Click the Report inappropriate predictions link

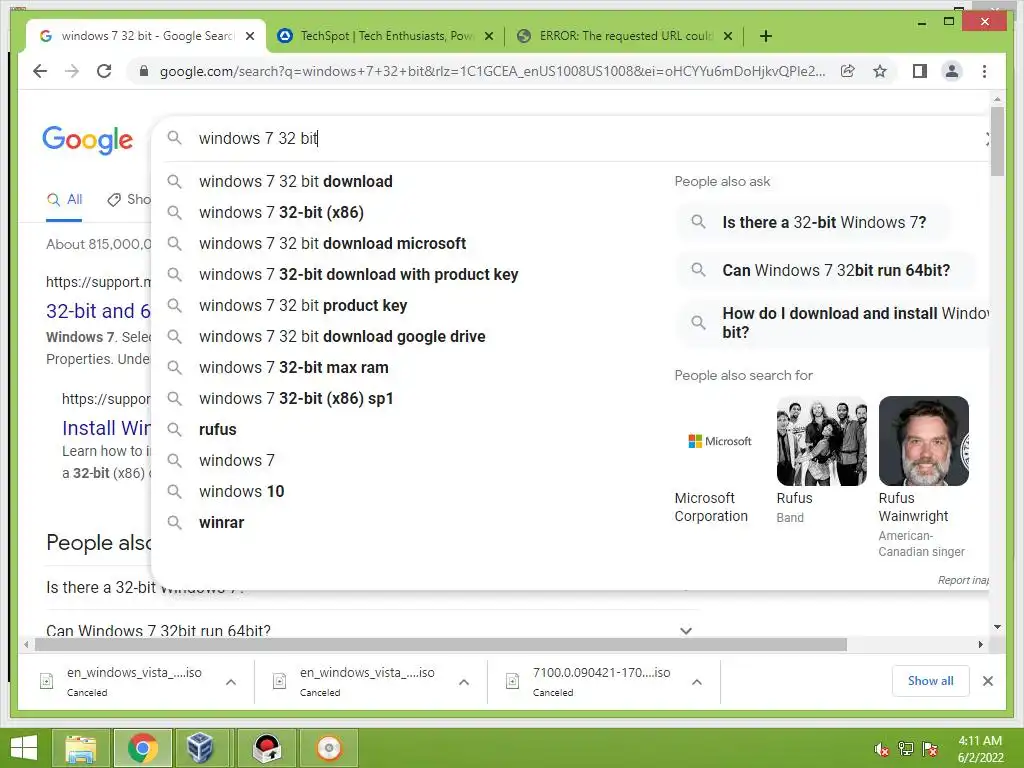tap(963, 580)
